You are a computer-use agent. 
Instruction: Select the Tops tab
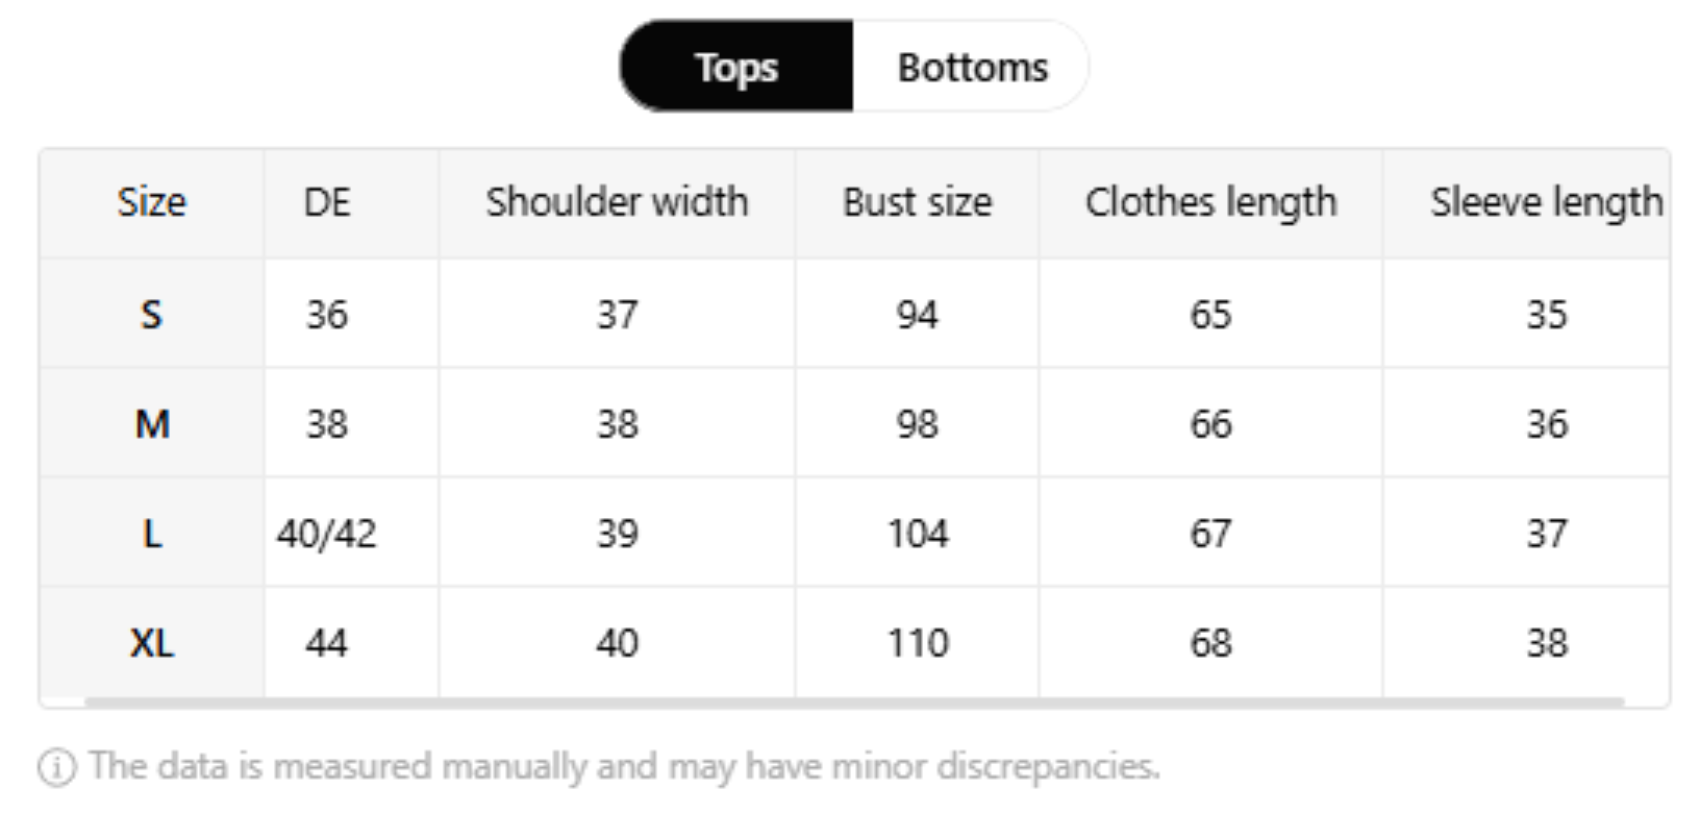736,67
